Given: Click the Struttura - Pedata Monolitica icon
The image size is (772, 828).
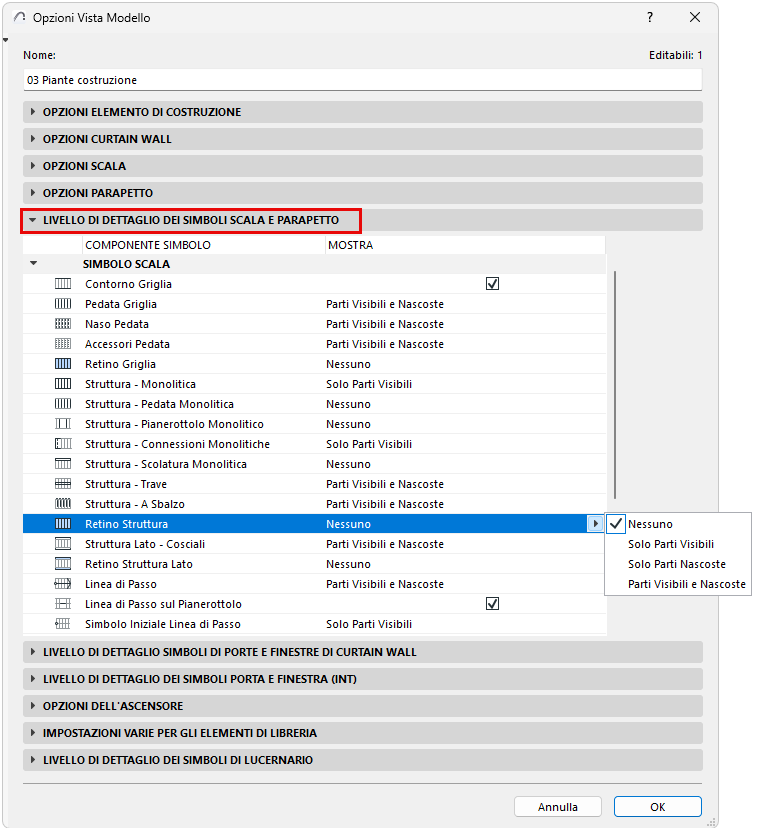Looking at the screenshot, I should pyautogui.click(x=63, y=404).
